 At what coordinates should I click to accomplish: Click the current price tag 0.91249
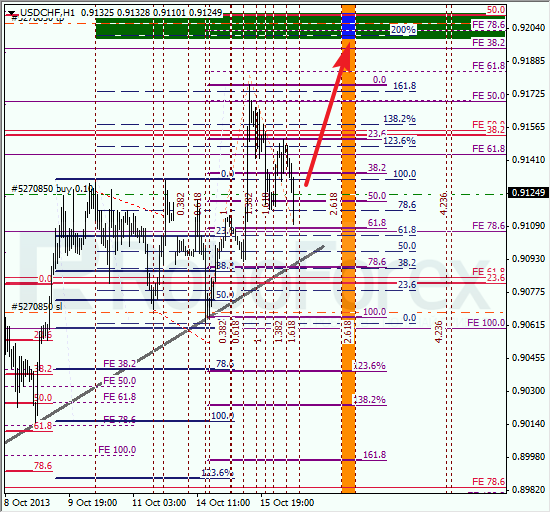coord(528,193)
